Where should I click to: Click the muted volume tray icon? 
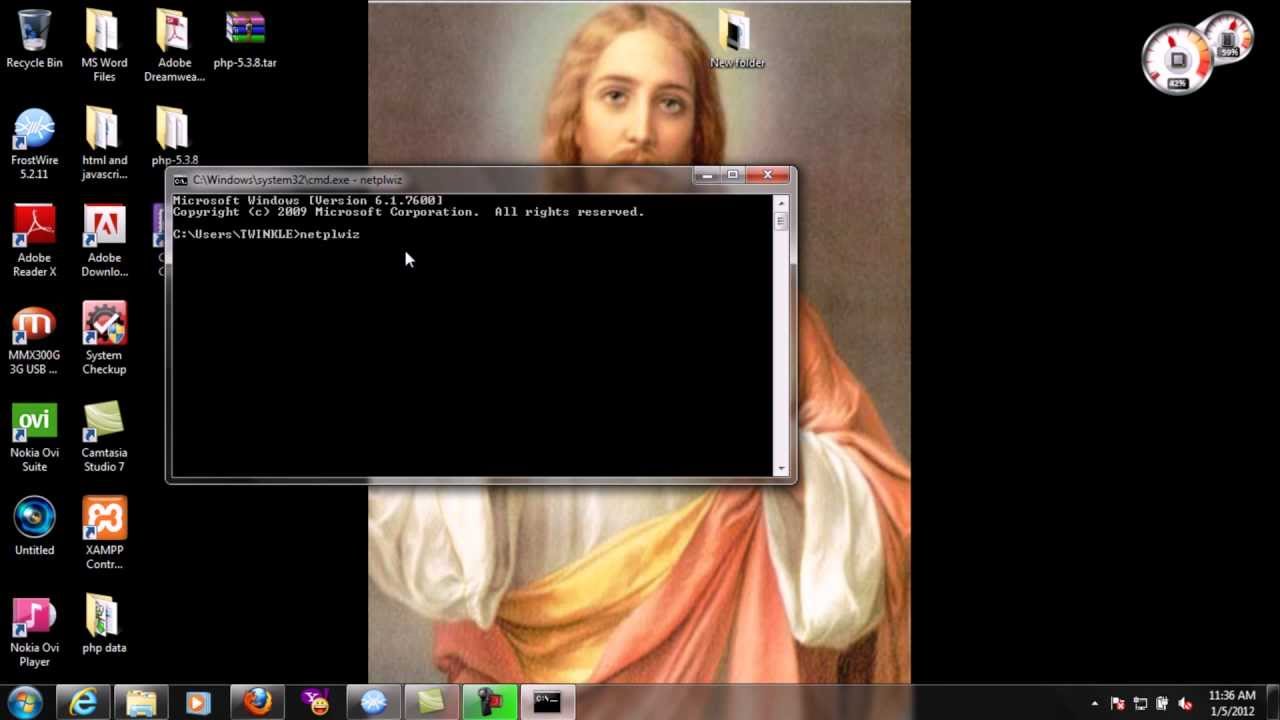1185,704
